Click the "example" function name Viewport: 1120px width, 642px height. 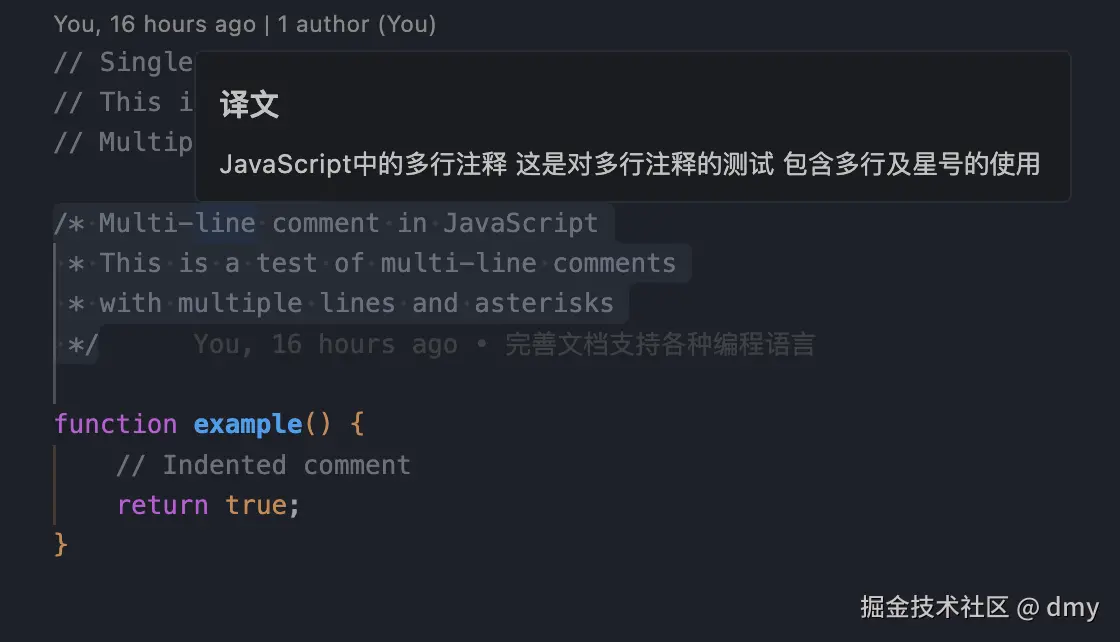248,424
